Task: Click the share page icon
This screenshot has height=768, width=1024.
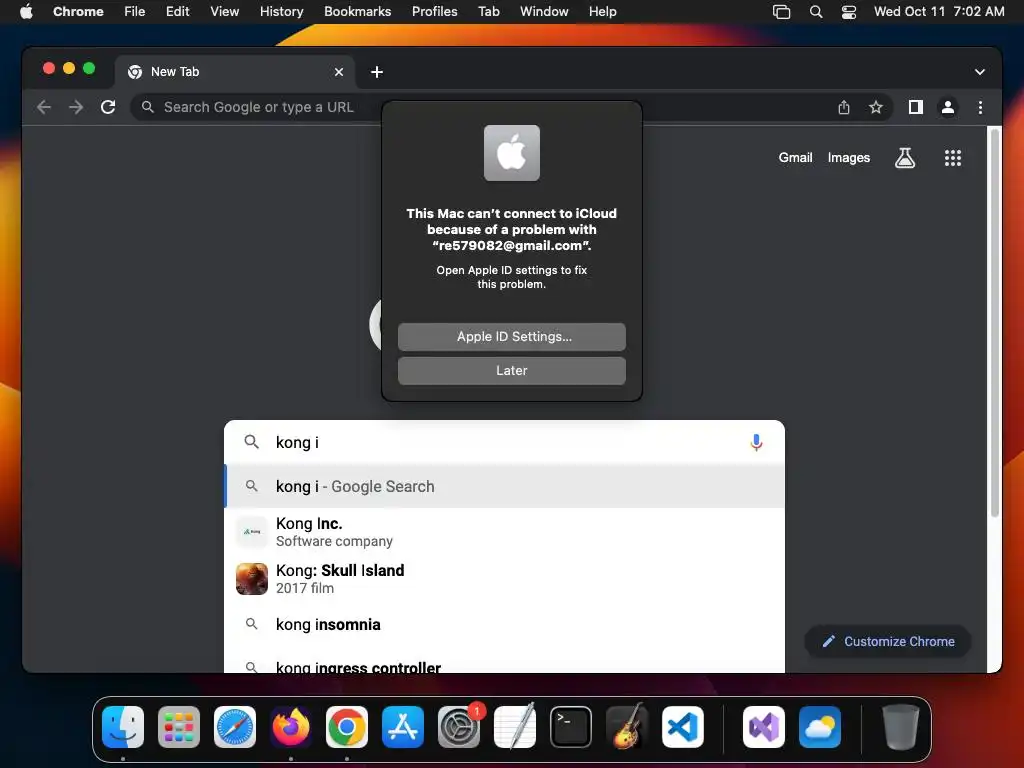Action: tap(844, 107)
